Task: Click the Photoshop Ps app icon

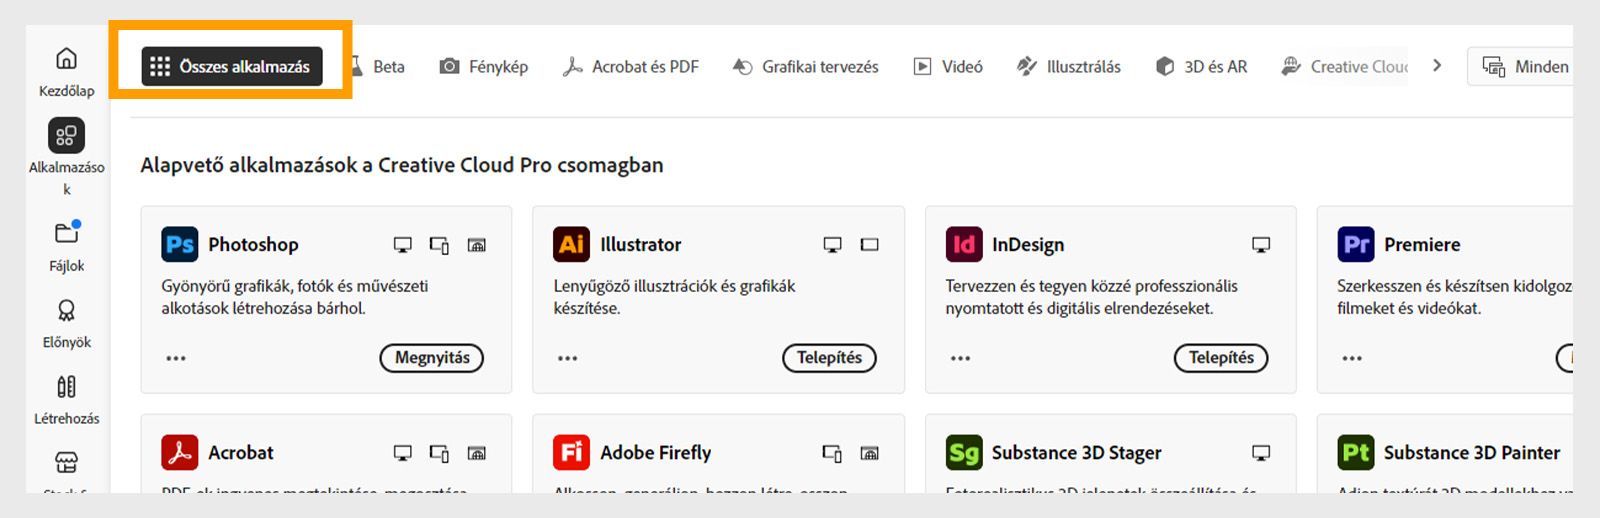Action: (180, 244)
